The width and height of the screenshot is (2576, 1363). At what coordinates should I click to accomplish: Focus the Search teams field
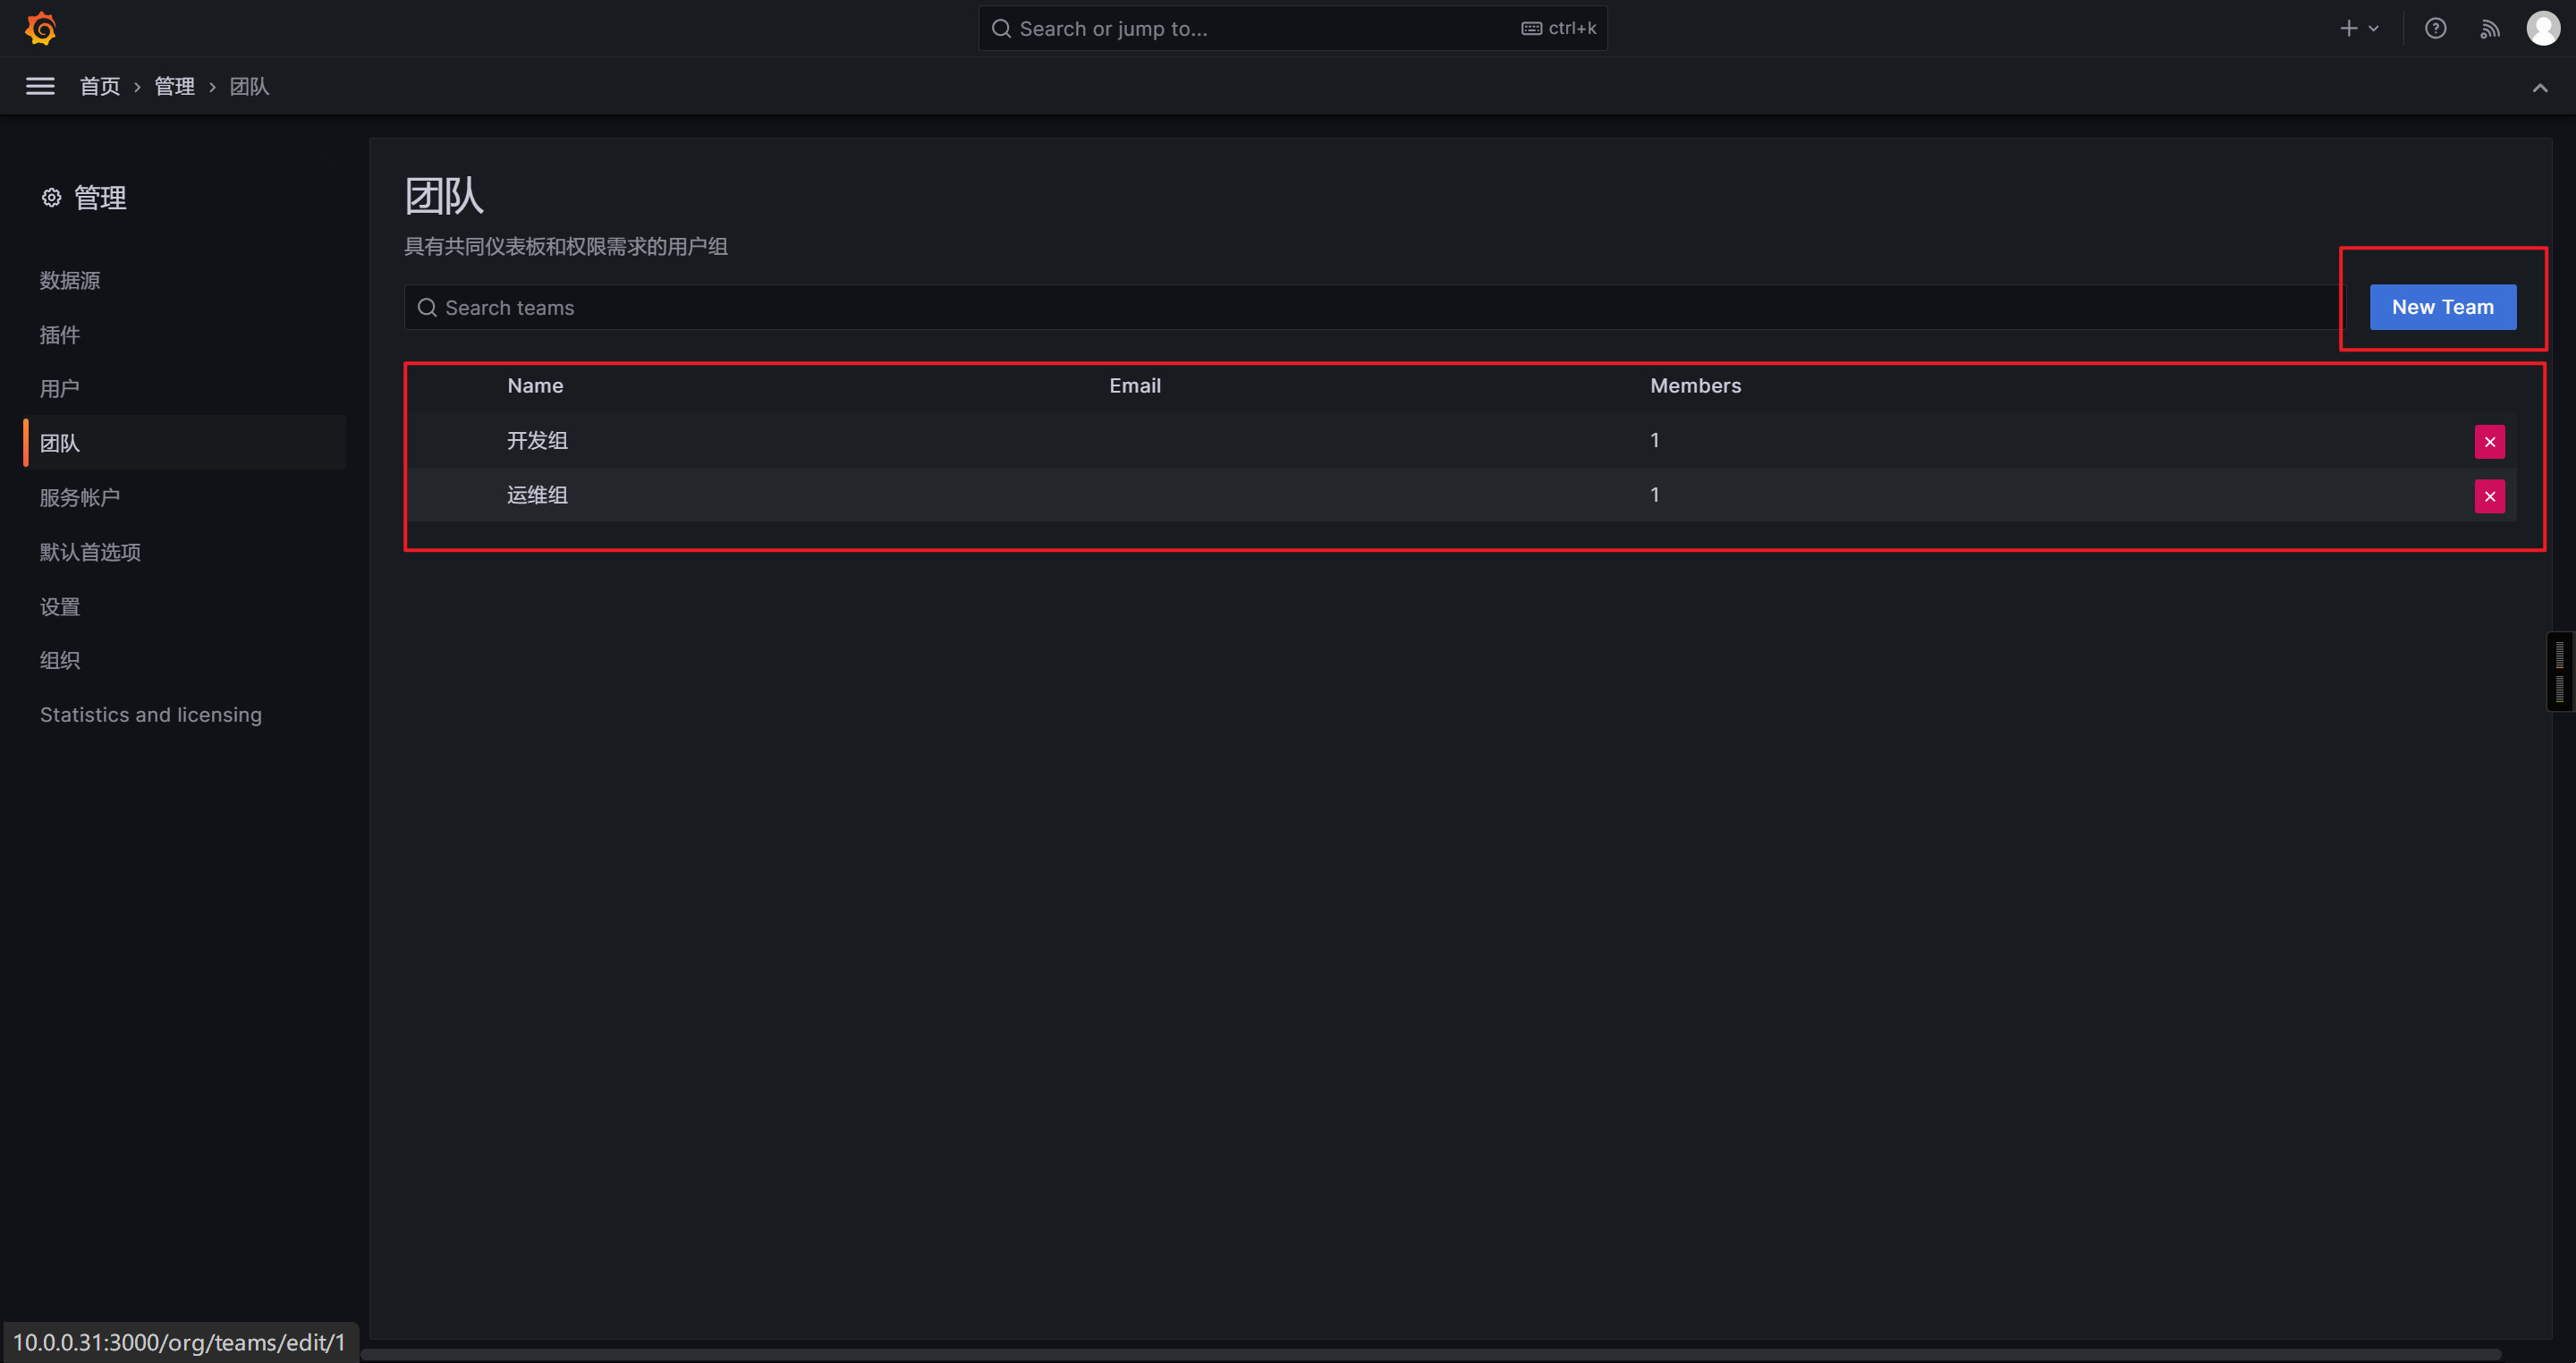point(1372,308)
